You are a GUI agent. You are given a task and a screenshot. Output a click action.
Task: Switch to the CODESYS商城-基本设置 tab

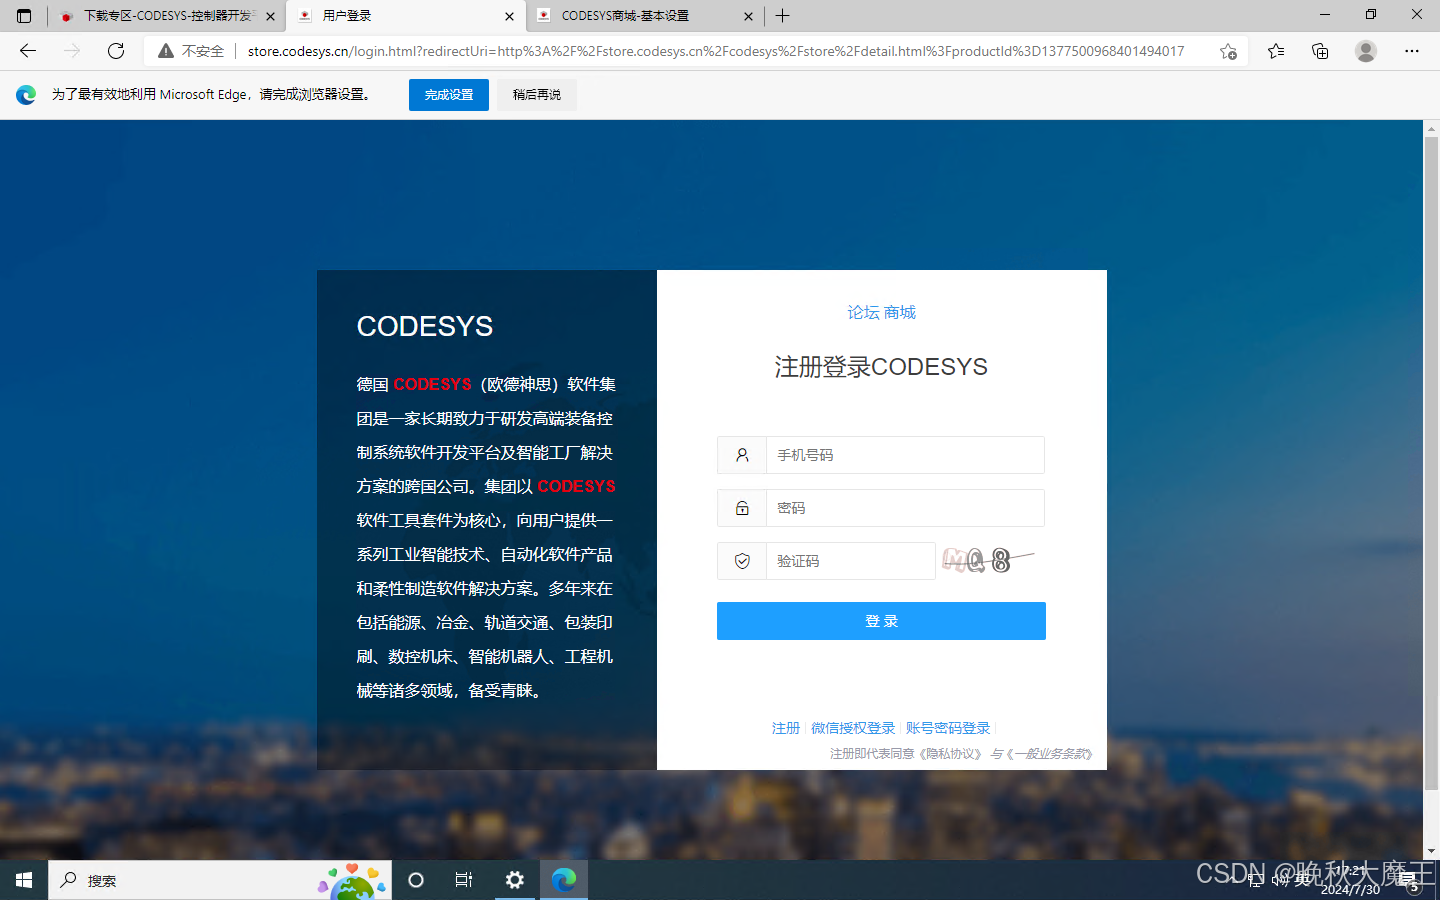[x=644, y=16]
